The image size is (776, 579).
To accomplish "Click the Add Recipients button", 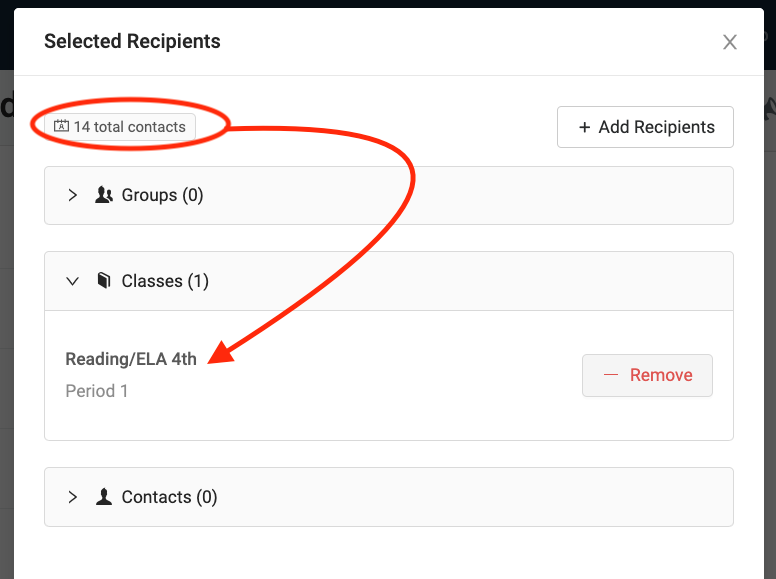I will 645,127.
